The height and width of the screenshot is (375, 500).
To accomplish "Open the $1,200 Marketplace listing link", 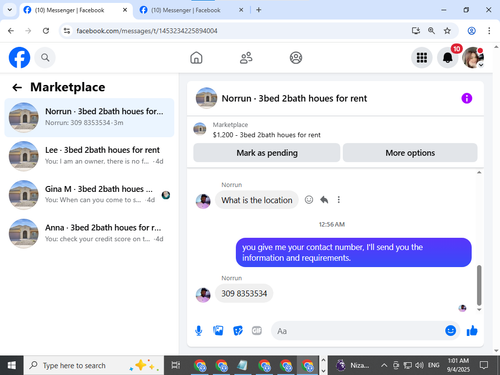I will point(267,135).
